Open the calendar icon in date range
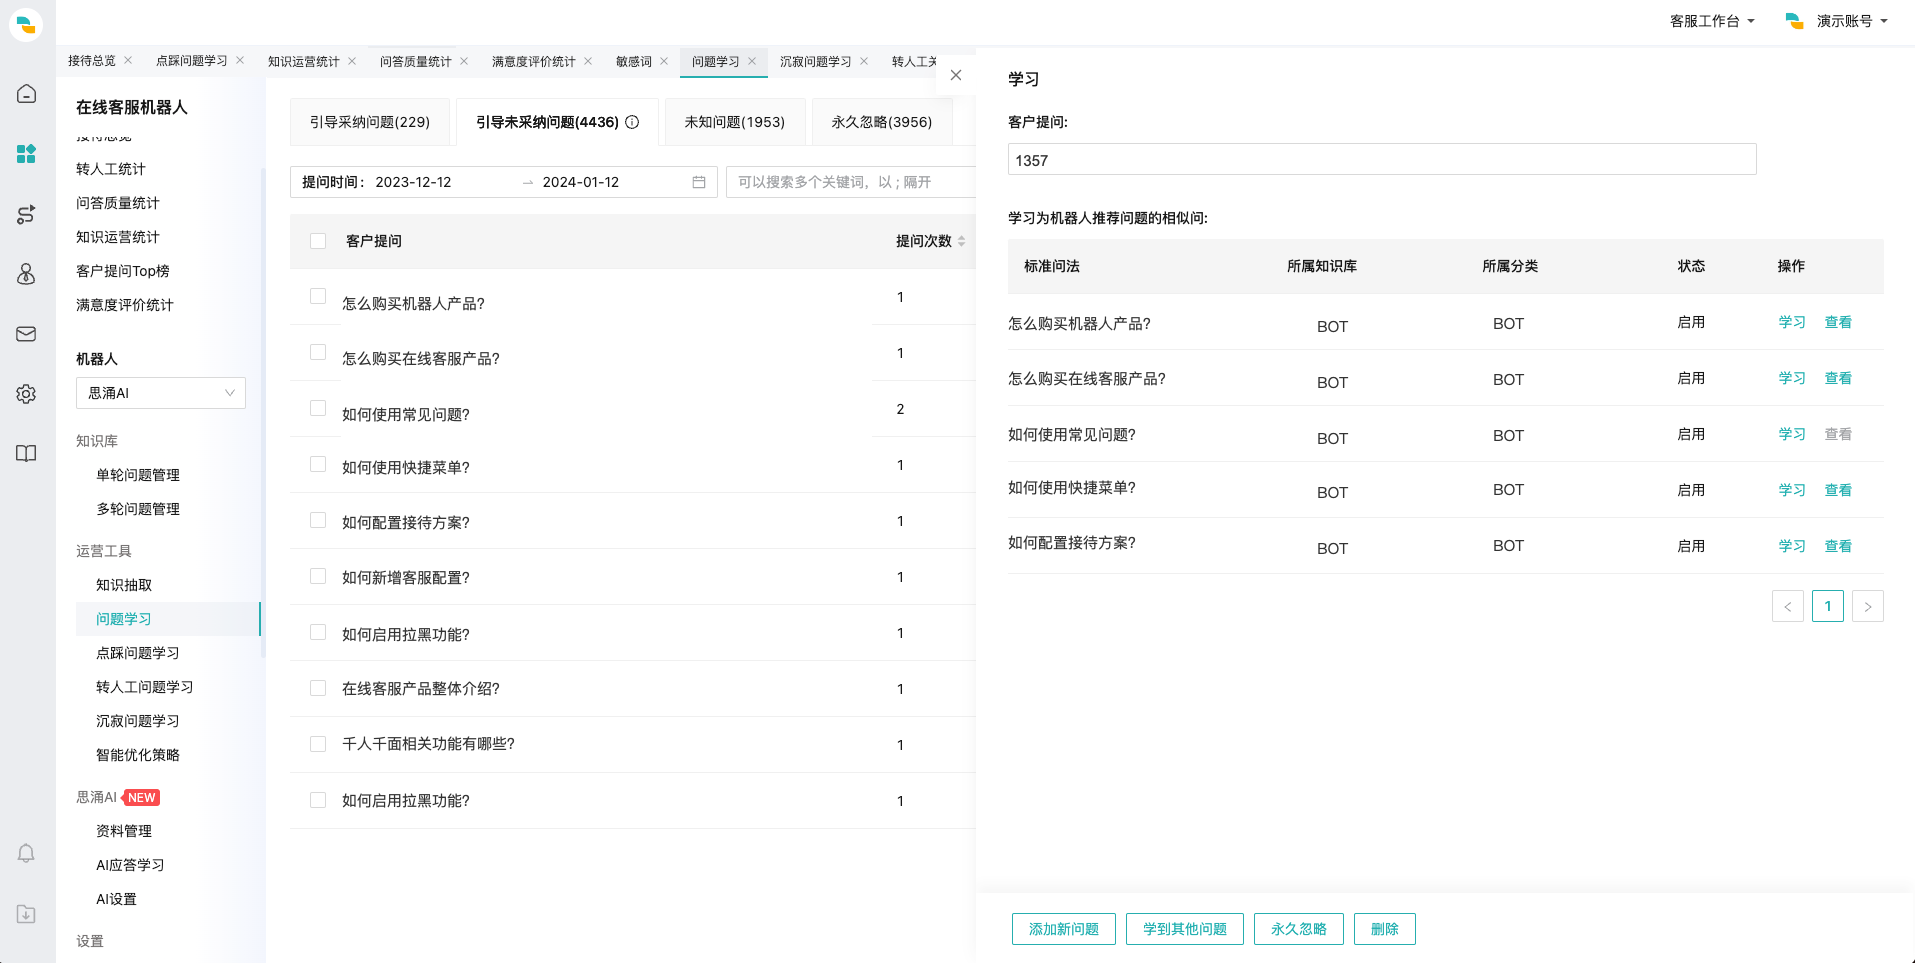 [x=699, y=182]
